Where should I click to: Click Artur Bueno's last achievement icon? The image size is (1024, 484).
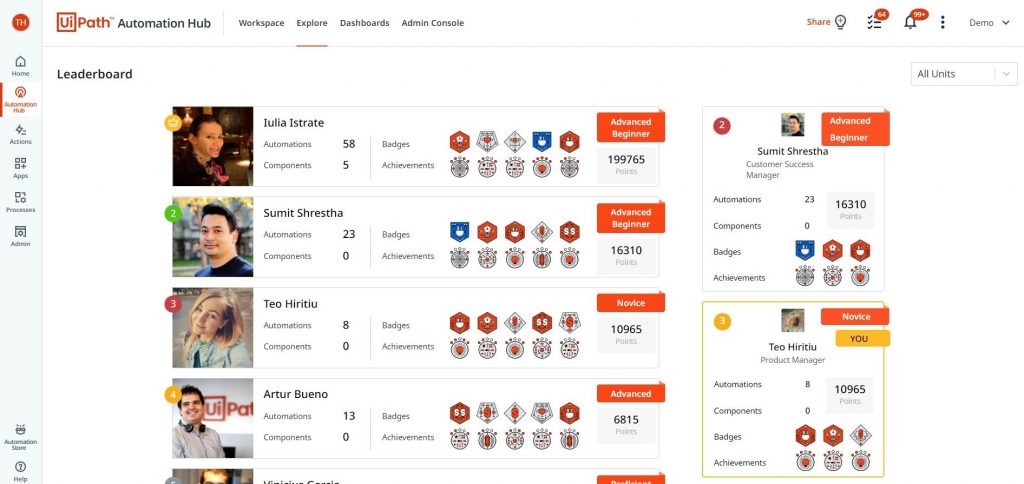[569, 438]
